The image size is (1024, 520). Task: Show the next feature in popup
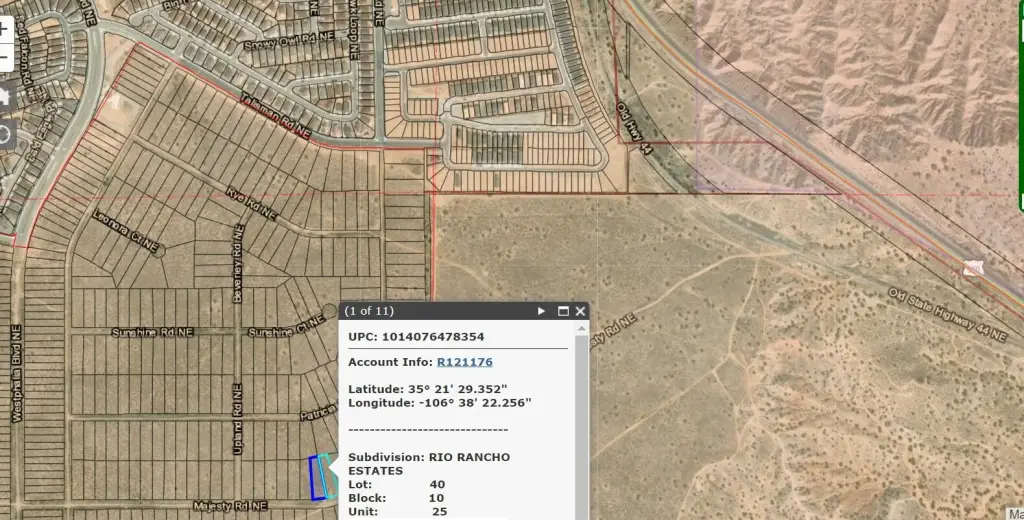[x=542, y=311]
